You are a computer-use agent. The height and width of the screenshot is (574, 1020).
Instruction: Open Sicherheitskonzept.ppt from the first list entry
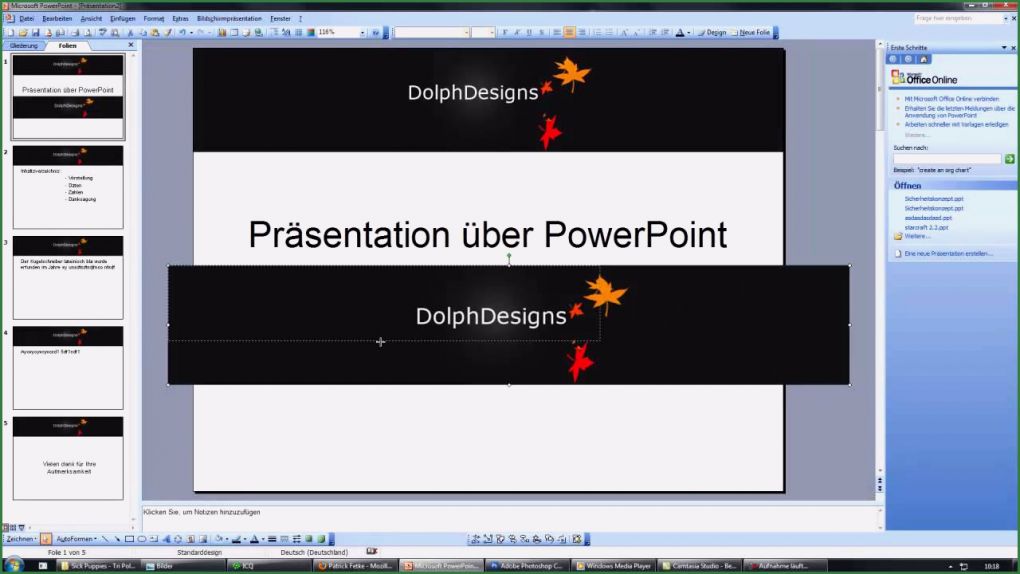[933, 198]
